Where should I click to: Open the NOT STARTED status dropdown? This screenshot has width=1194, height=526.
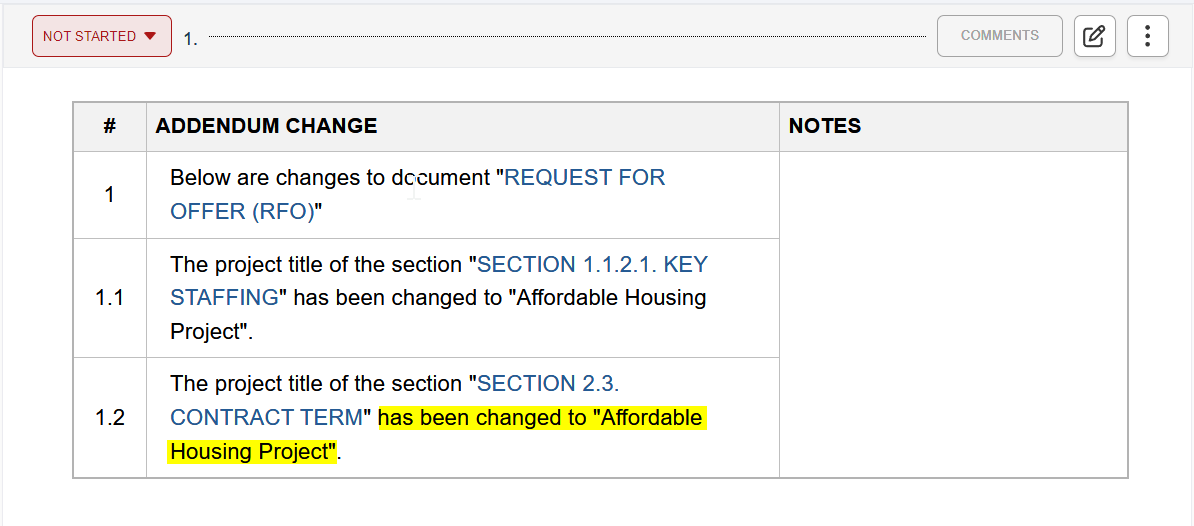click(102, 36)
